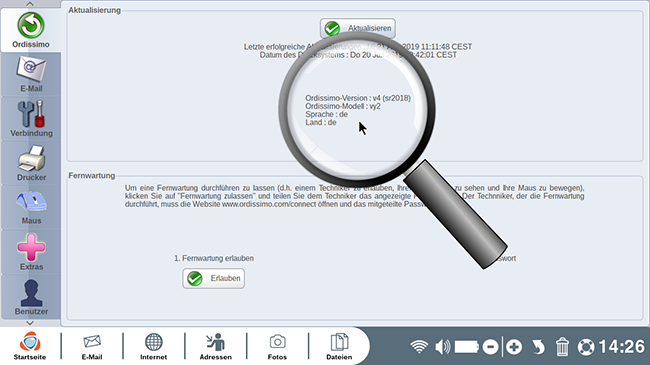Click the speaker volume icon

tap(443, 347)
